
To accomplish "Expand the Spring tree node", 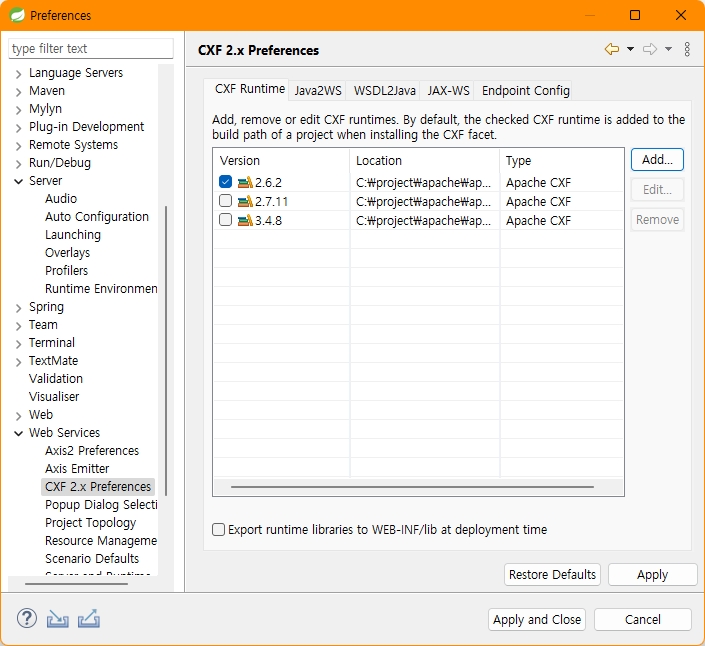I will 18,308.
